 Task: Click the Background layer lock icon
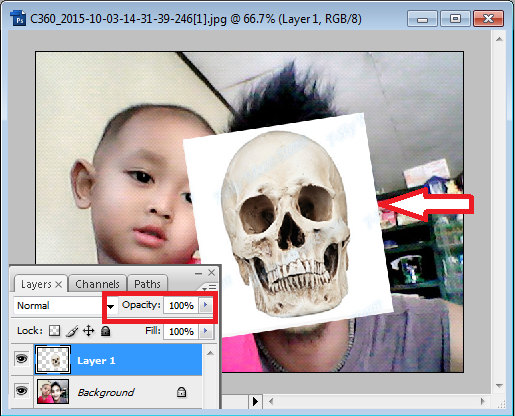[181, 392]
